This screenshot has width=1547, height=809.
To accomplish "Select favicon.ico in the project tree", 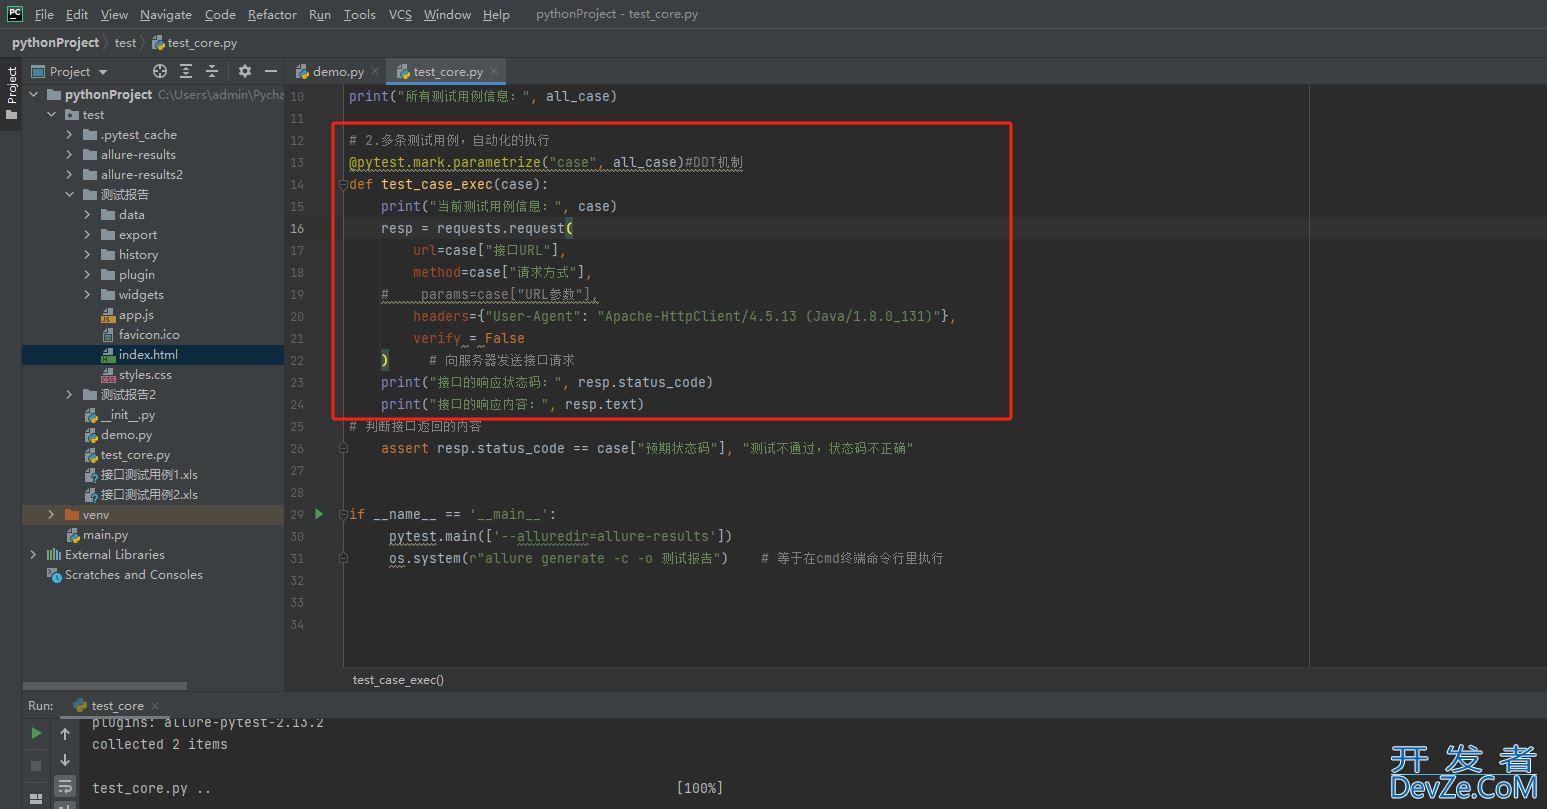I will click(x=149, y=334).
